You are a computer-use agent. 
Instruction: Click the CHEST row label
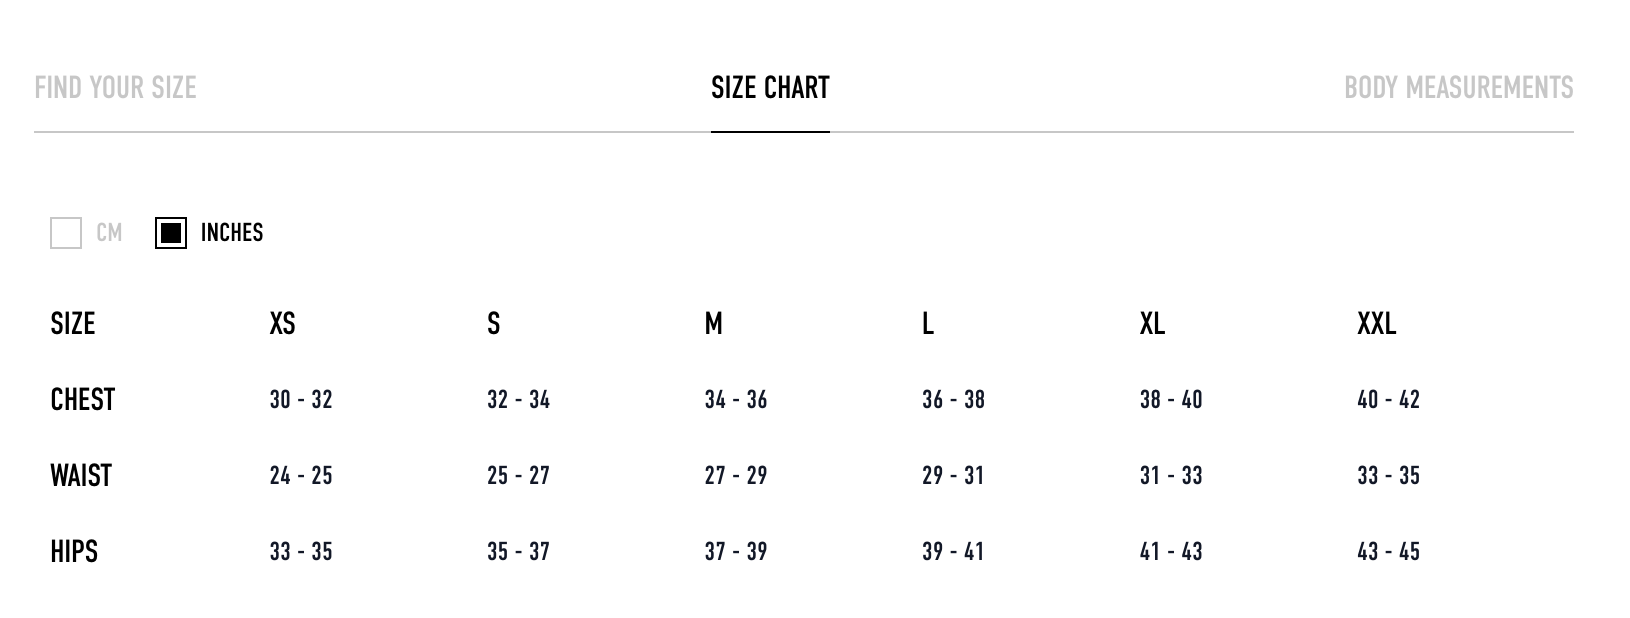coord(83,400)
